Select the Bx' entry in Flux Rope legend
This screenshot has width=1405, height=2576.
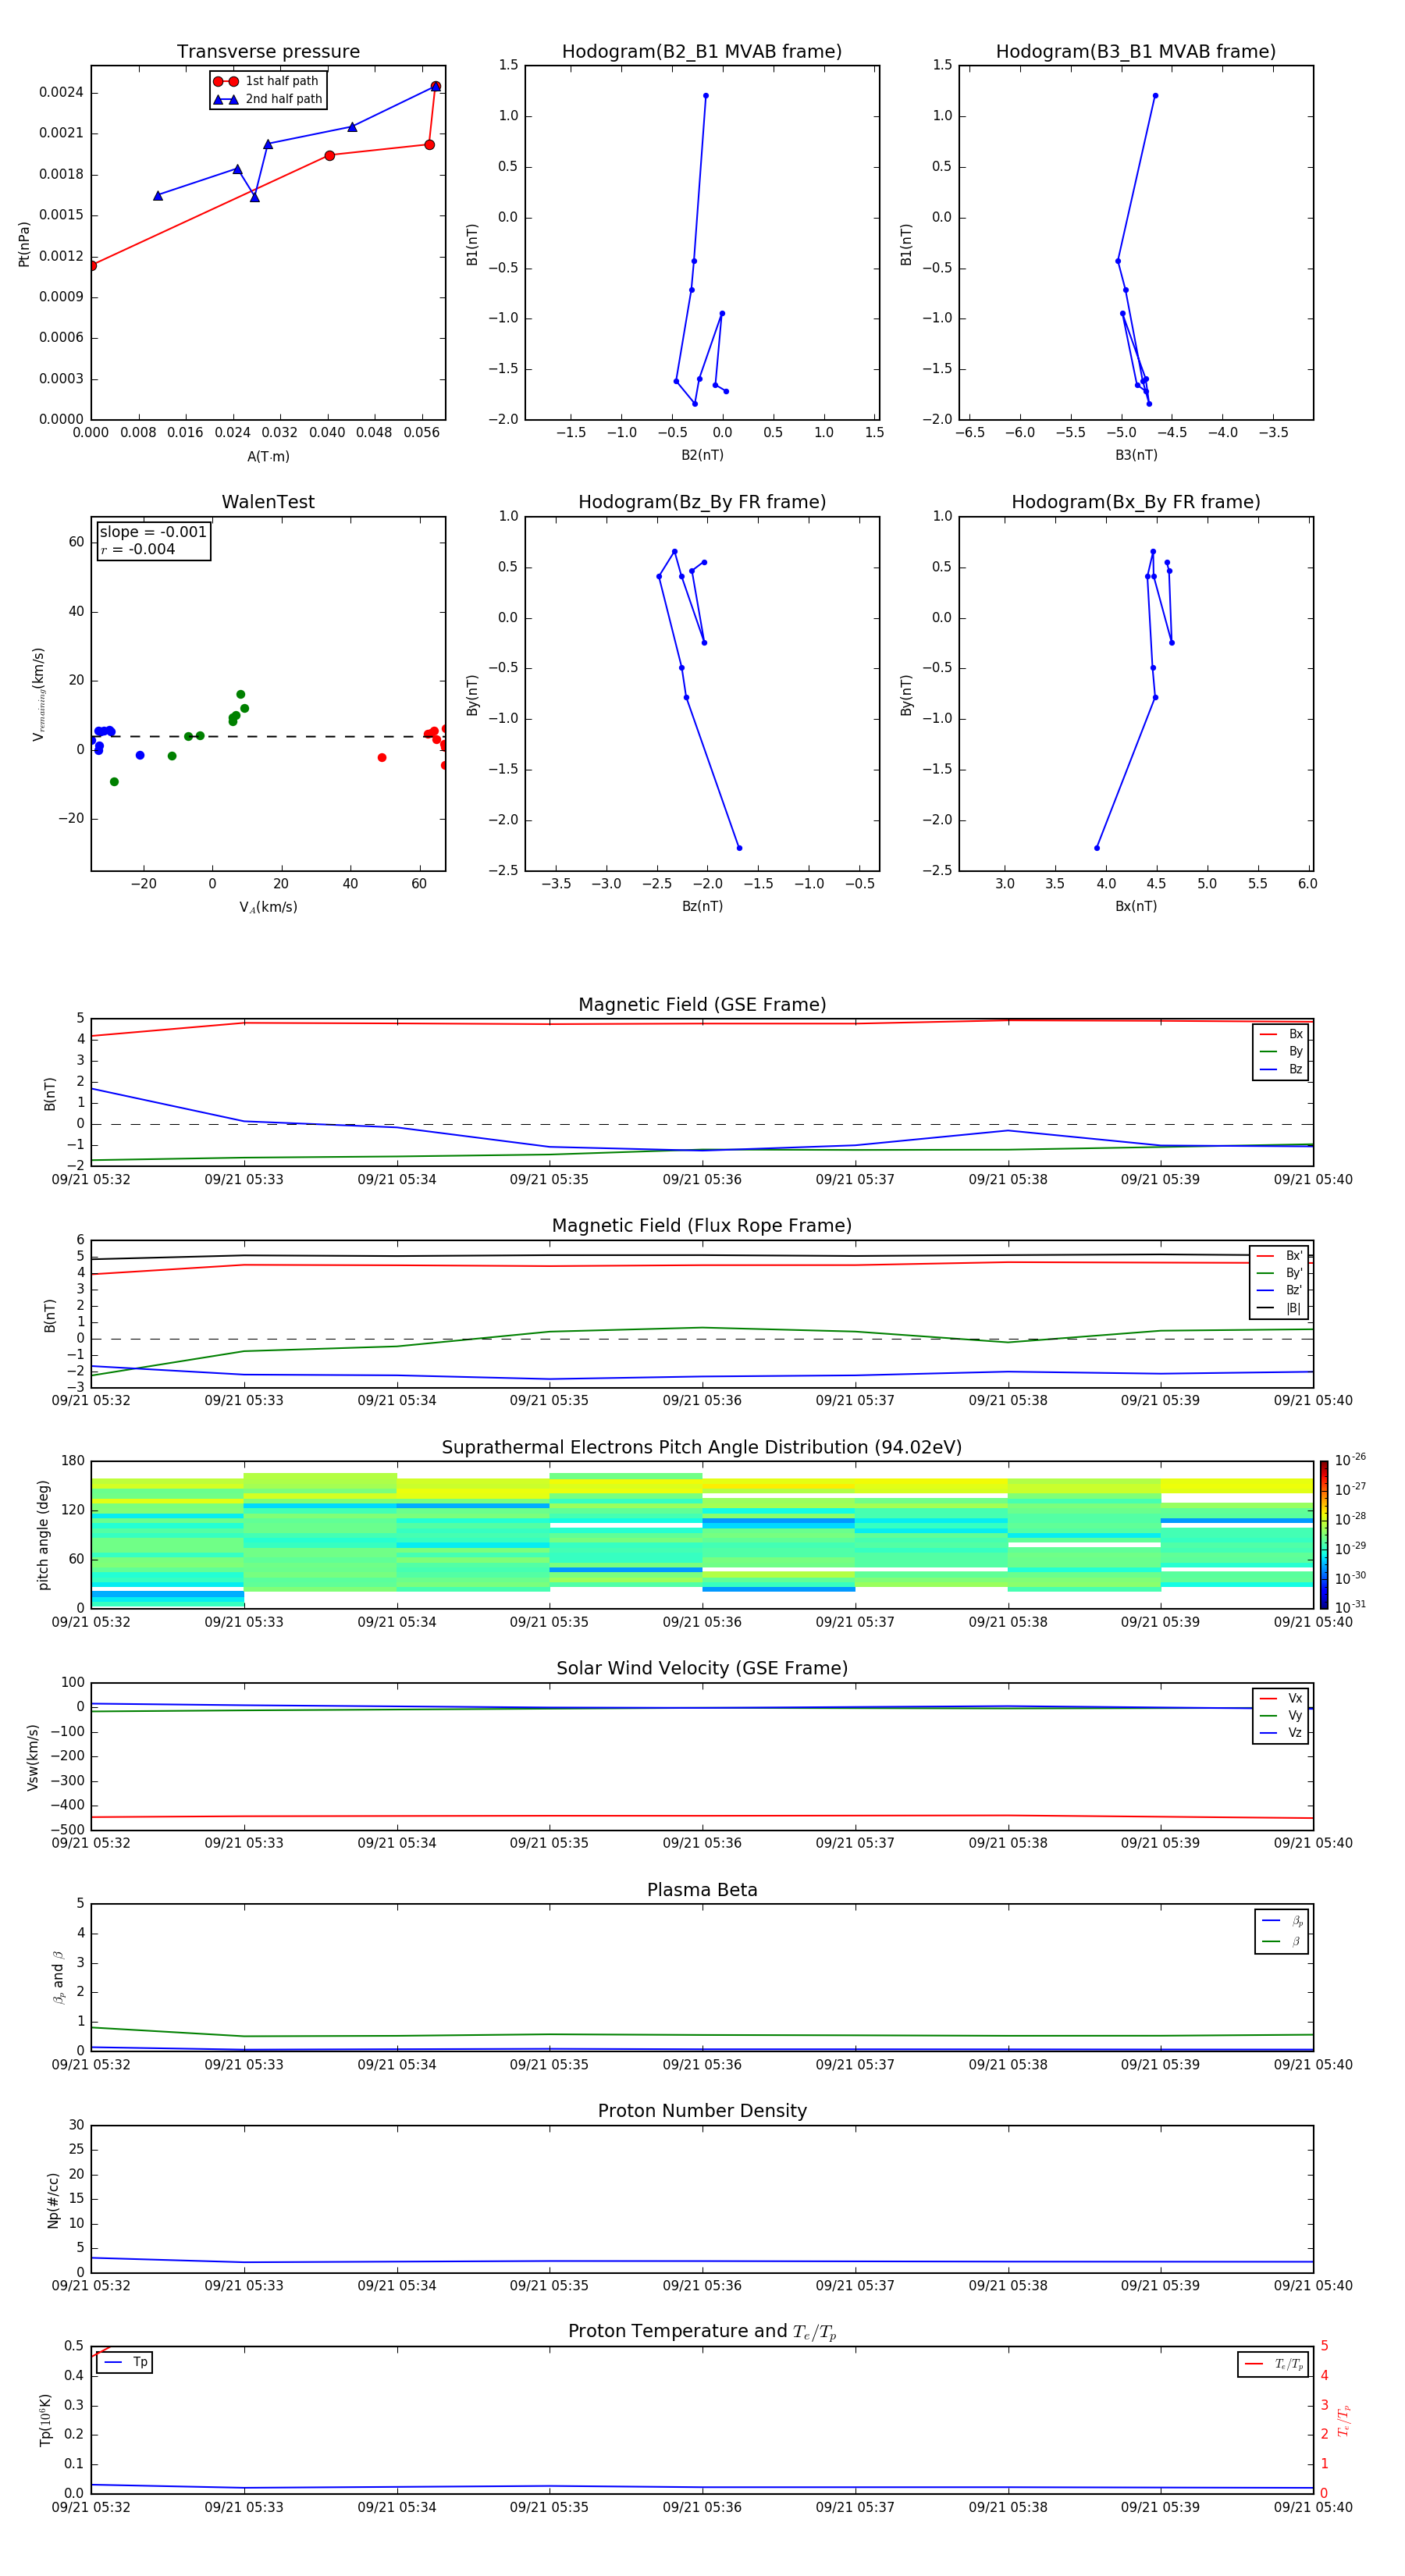1279,1256
